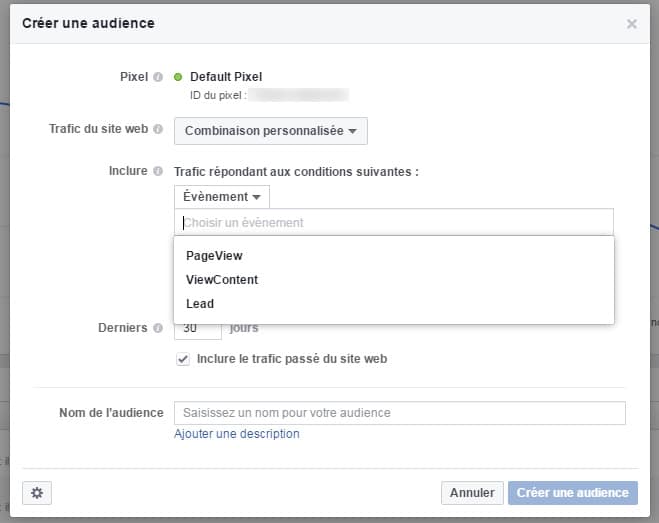Click the green pixel status dot
The height and width of the screenshot is (523, 659).
(178, 77)
